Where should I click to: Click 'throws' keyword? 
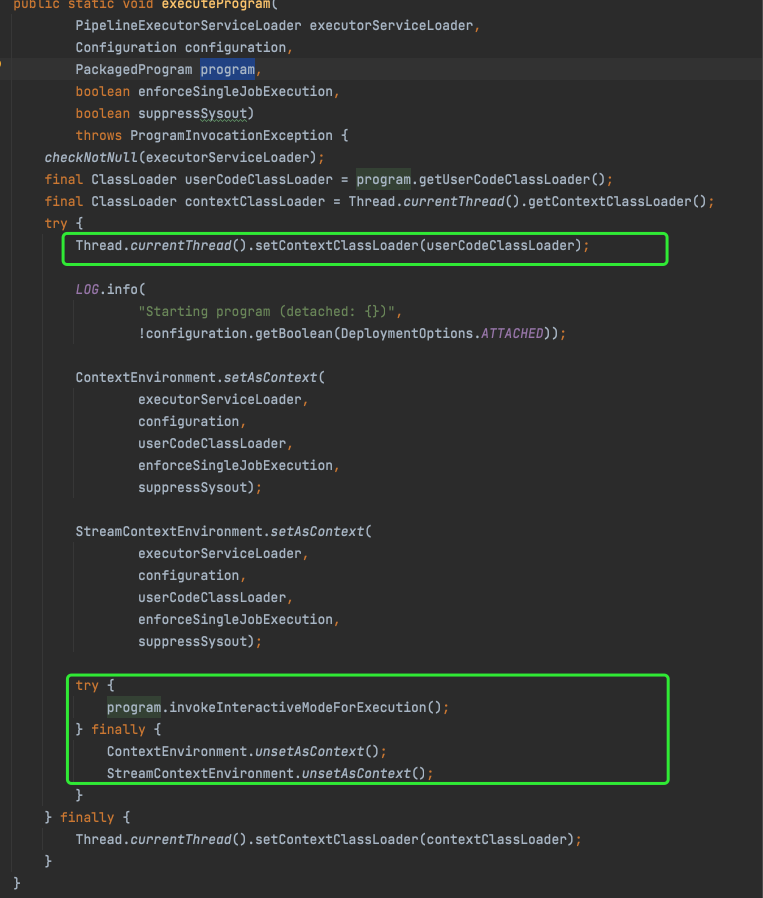coord(99,136)
